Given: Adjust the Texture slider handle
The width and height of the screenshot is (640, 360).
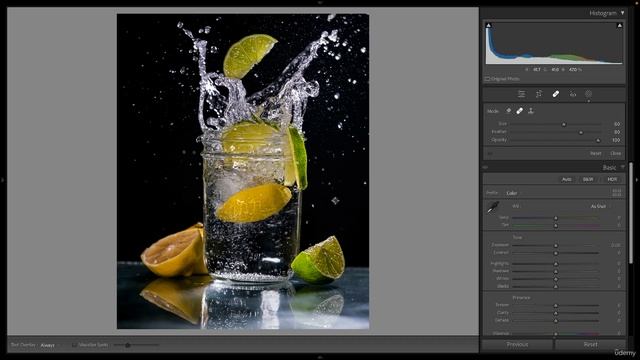Looking at the screenshot, I should click(556, 305).
